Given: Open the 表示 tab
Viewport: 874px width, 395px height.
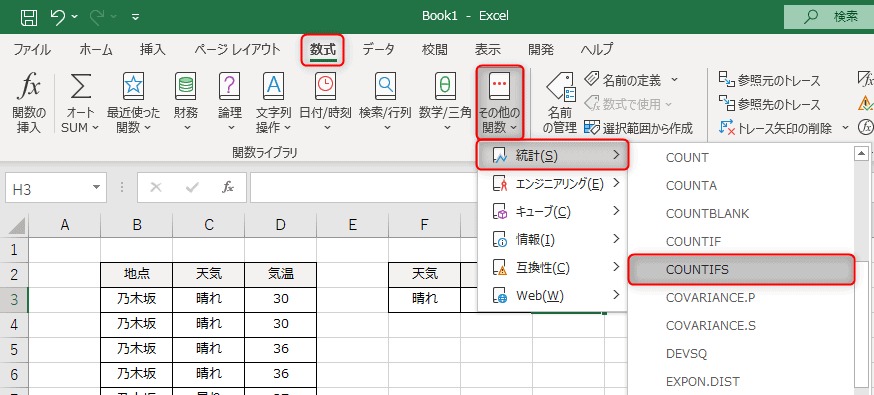Looking at the screenshot, I should 488,49.
